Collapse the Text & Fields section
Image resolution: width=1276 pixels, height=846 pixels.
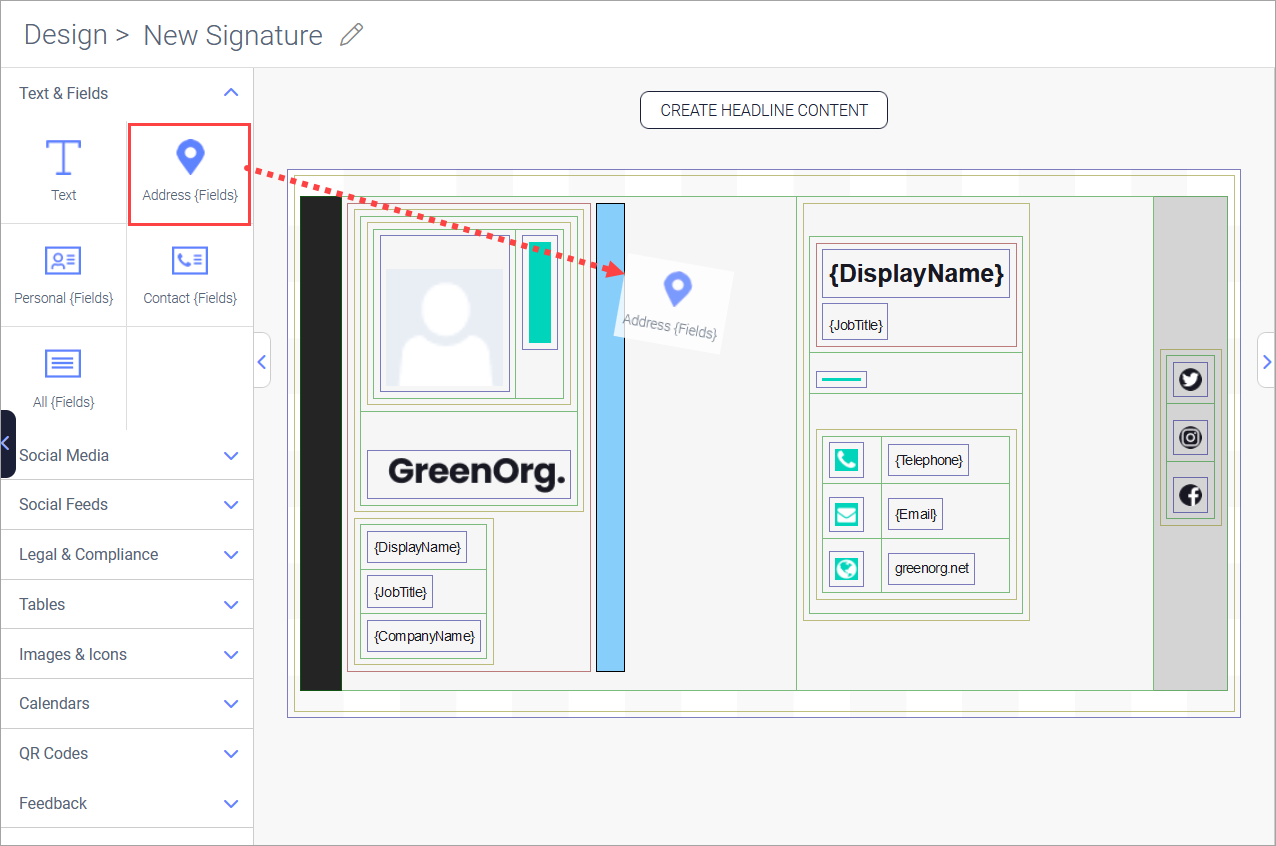click(x=231, y=93)
